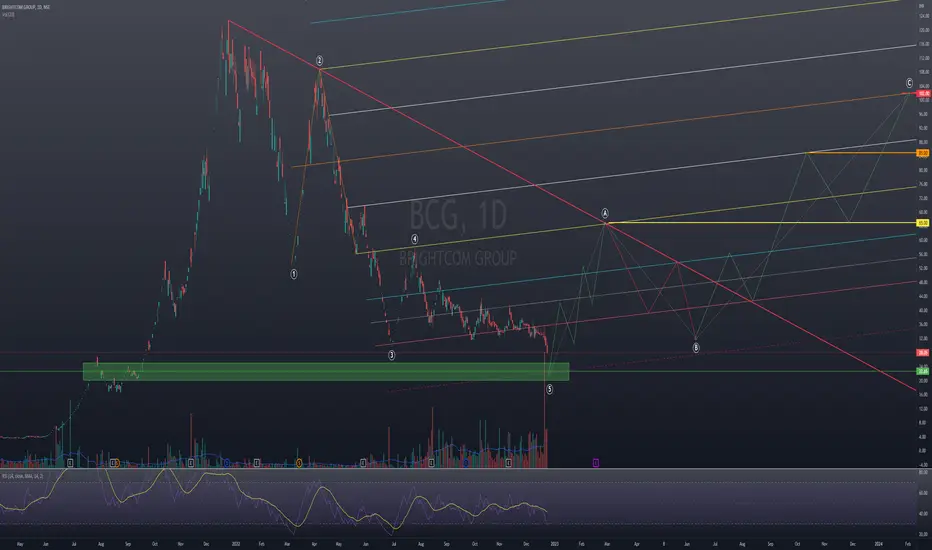Click the purple future event marker
This screenshot has height=550, width=932.
[x=596, y=463]
